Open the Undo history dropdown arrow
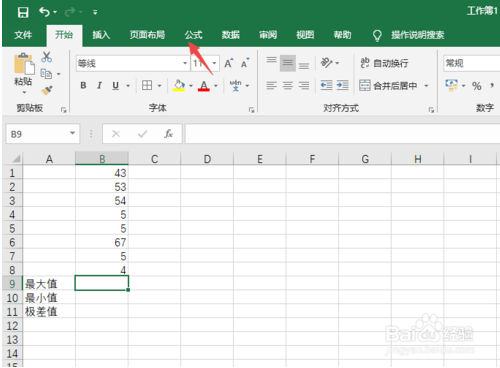 tap(55, 12)
